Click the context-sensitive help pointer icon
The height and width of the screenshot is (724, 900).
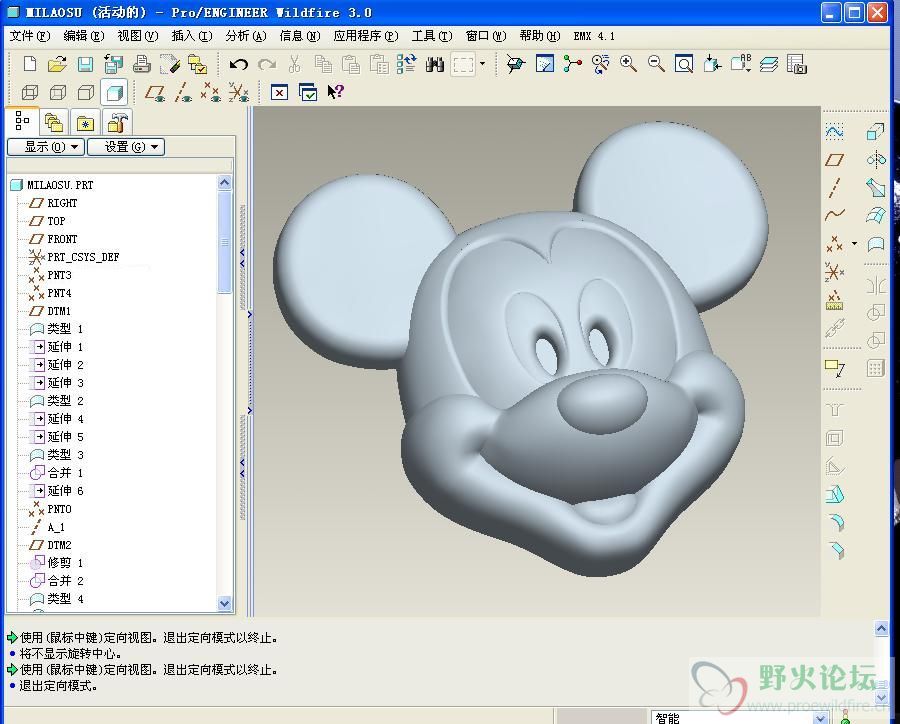pyautogui.click(x=335, y=92)
